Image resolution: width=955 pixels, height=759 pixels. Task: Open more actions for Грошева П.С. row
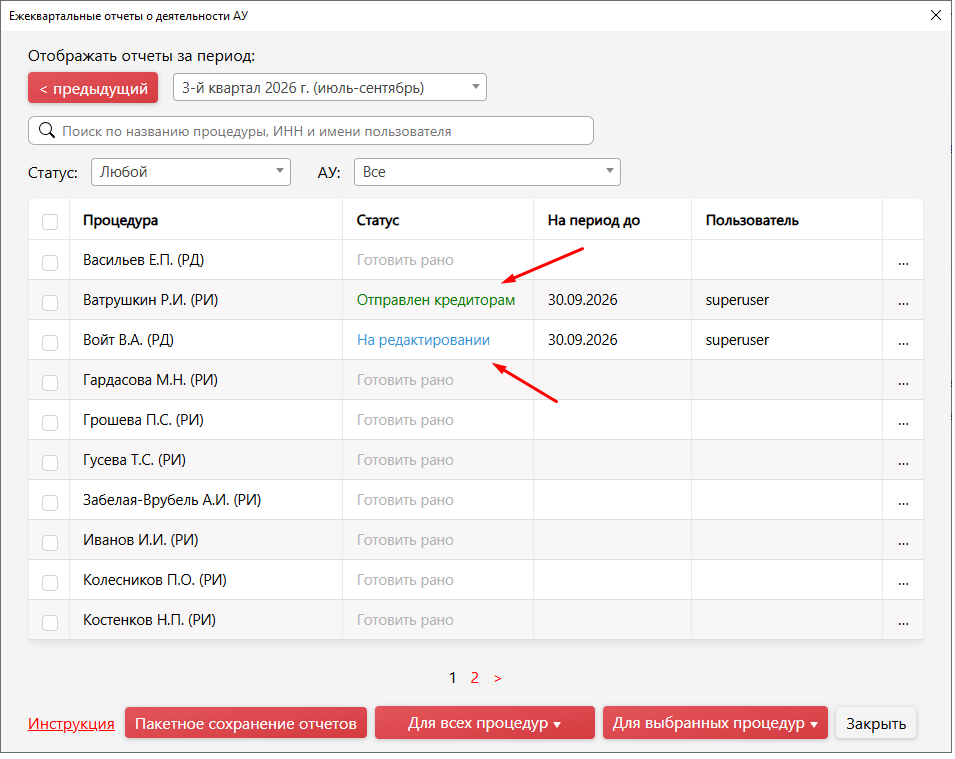pos(903,423)
